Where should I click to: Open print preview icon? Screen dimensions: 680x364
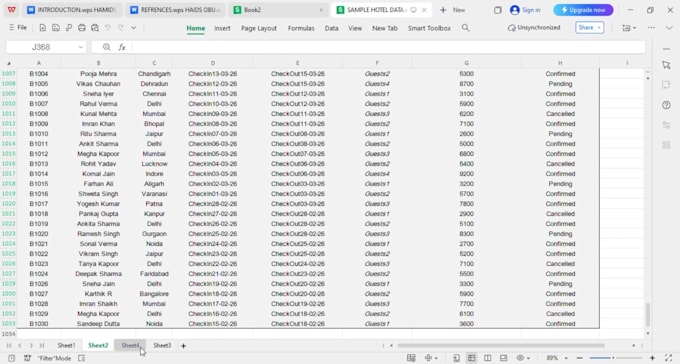coord(95,28)
